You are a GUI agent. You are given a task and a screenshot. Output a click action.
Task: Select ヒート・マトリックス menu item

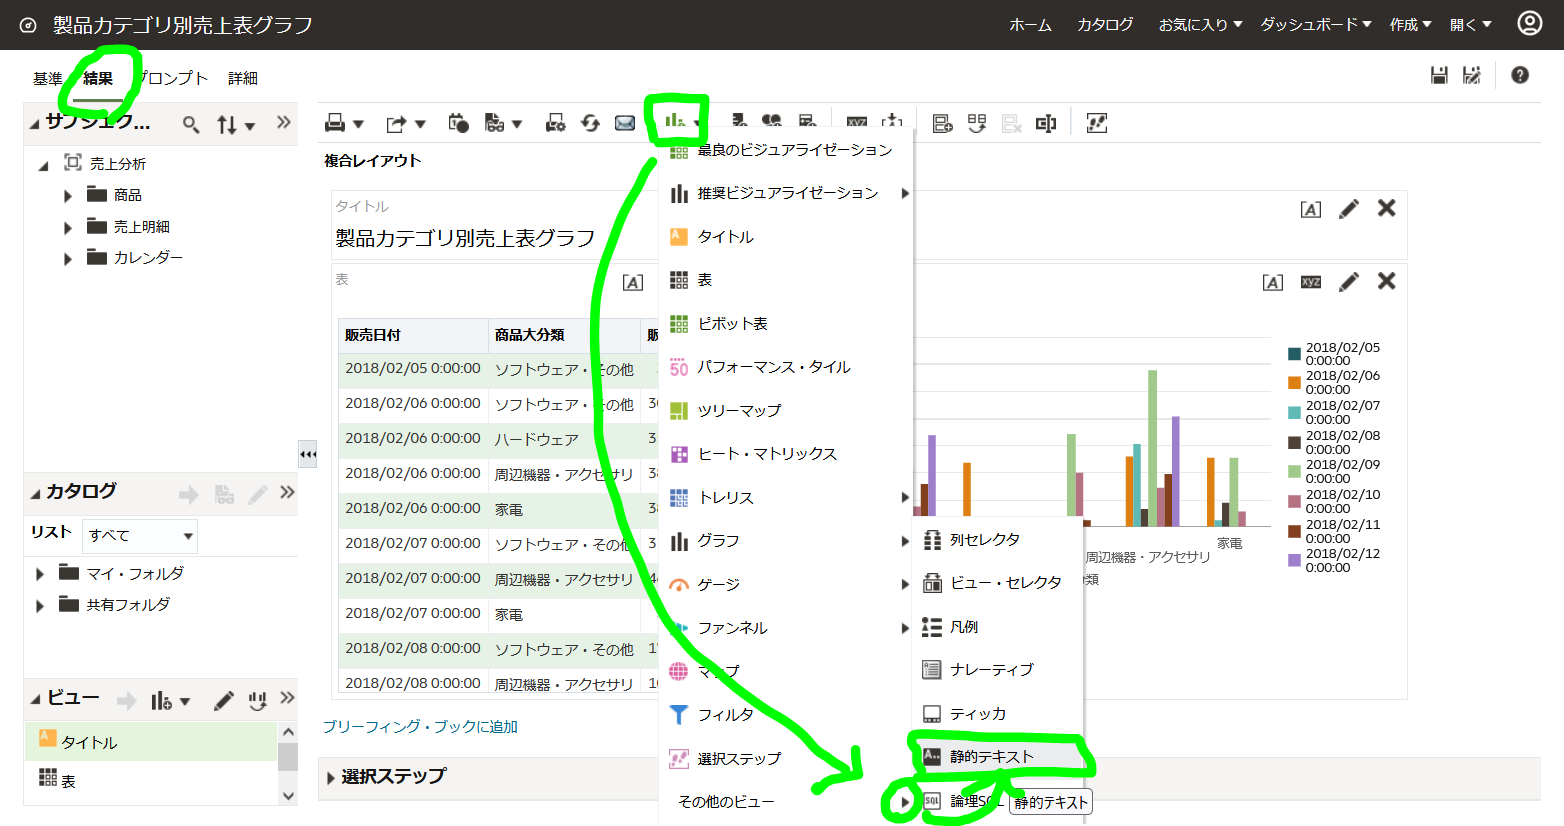(x=785, y=454)
